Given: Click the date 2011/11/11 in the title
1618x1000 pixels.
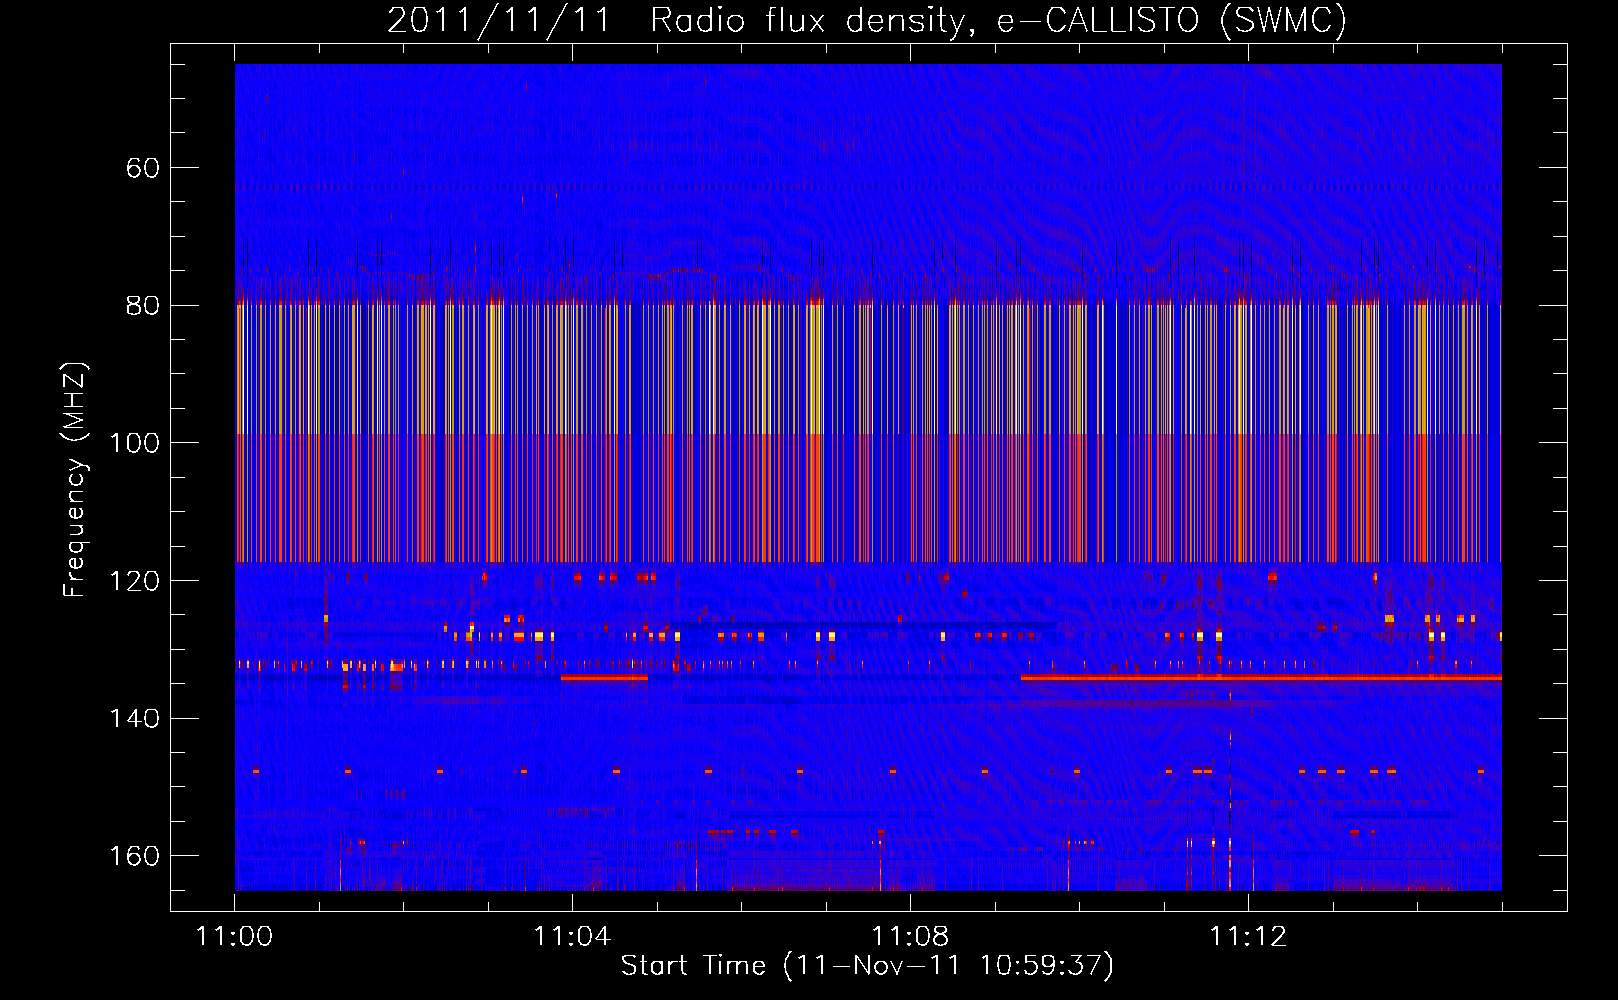Looking at the screenshot, I should tap(498, 20).
